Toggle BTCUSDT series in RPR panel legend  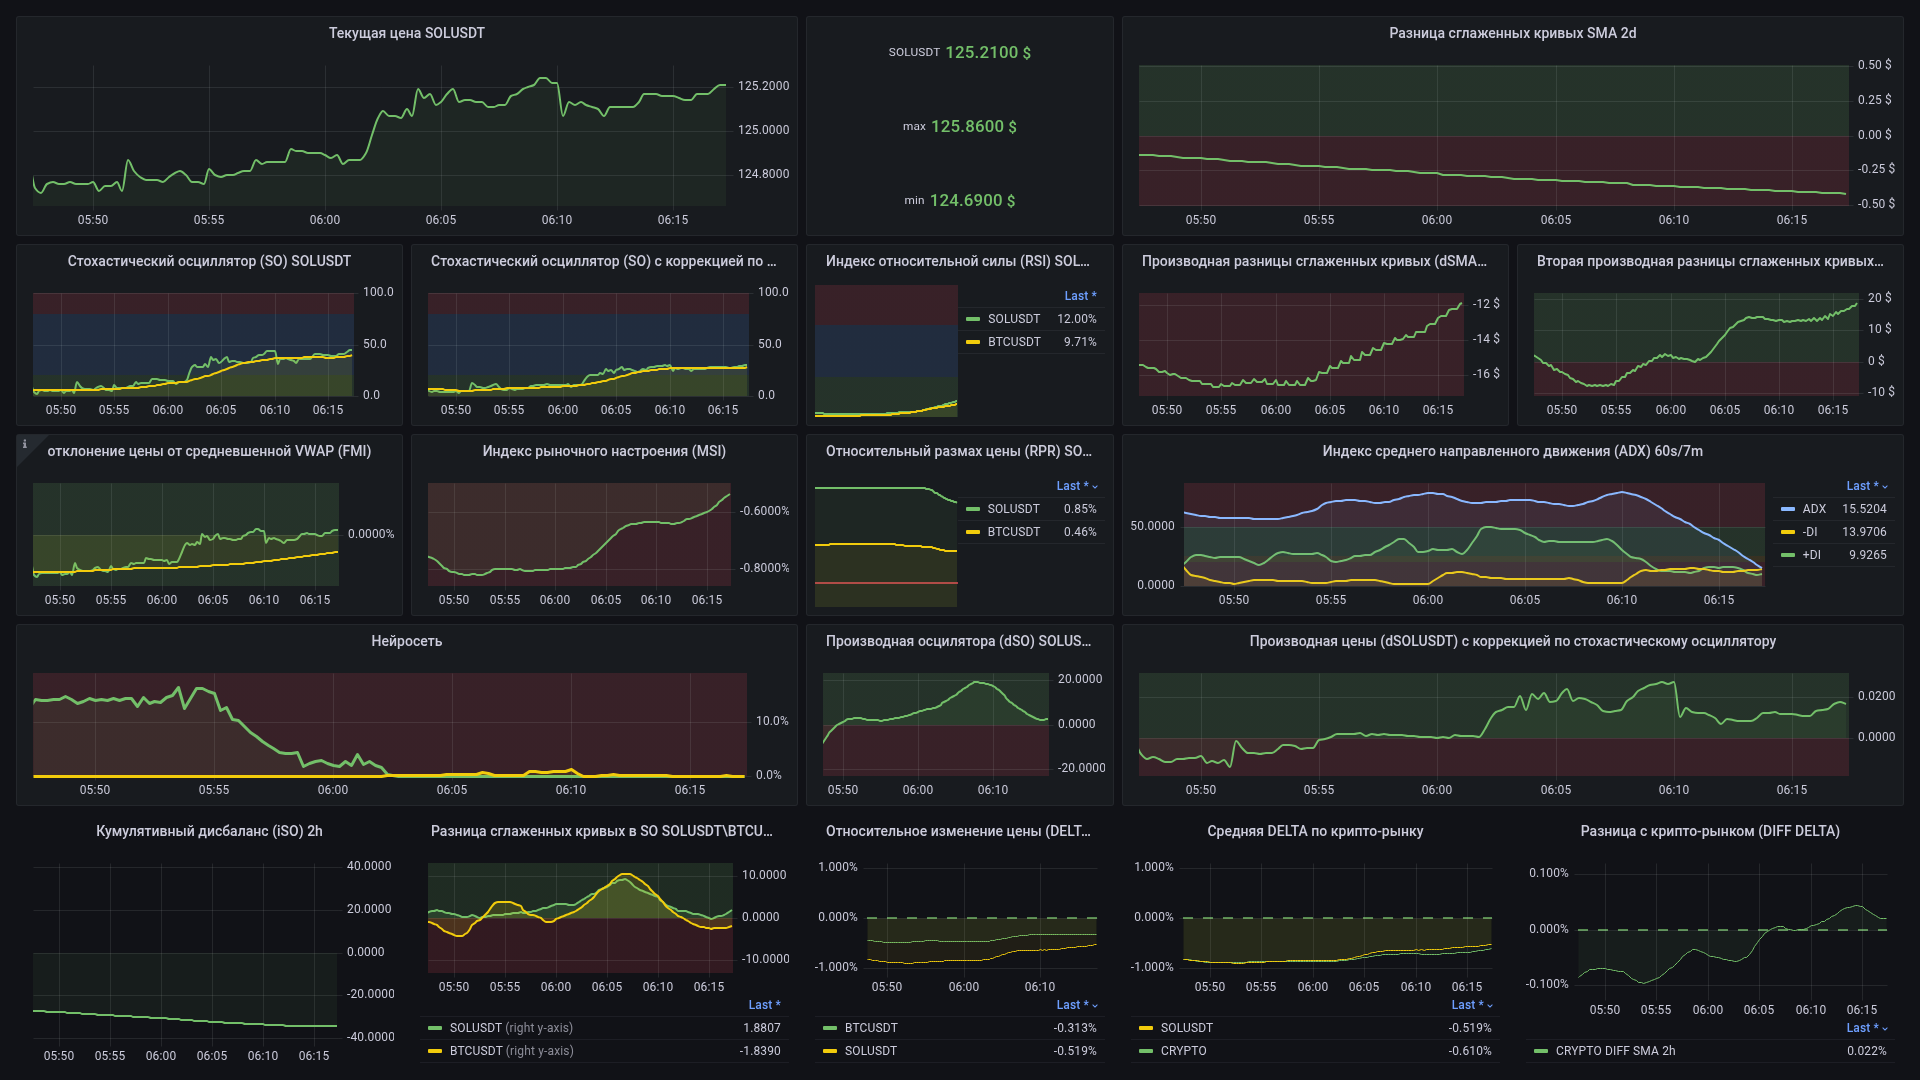1013,532
